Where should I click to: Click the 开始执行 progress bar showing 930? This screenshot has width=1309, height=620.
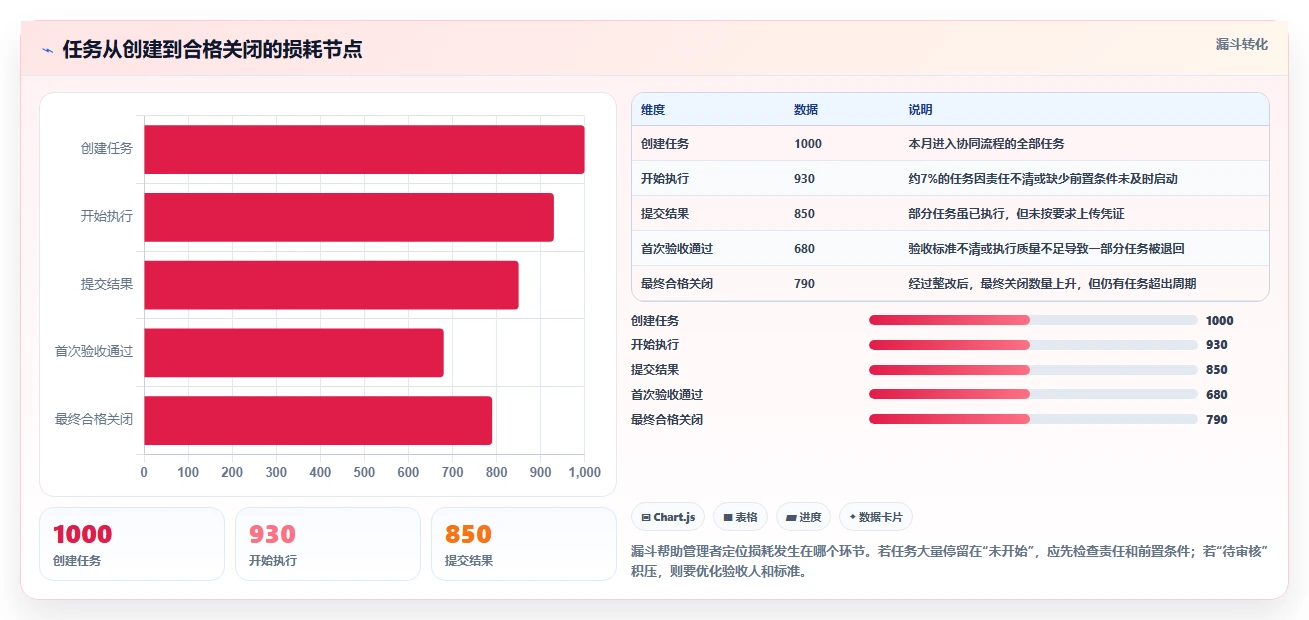click(x=1033, y=345)
